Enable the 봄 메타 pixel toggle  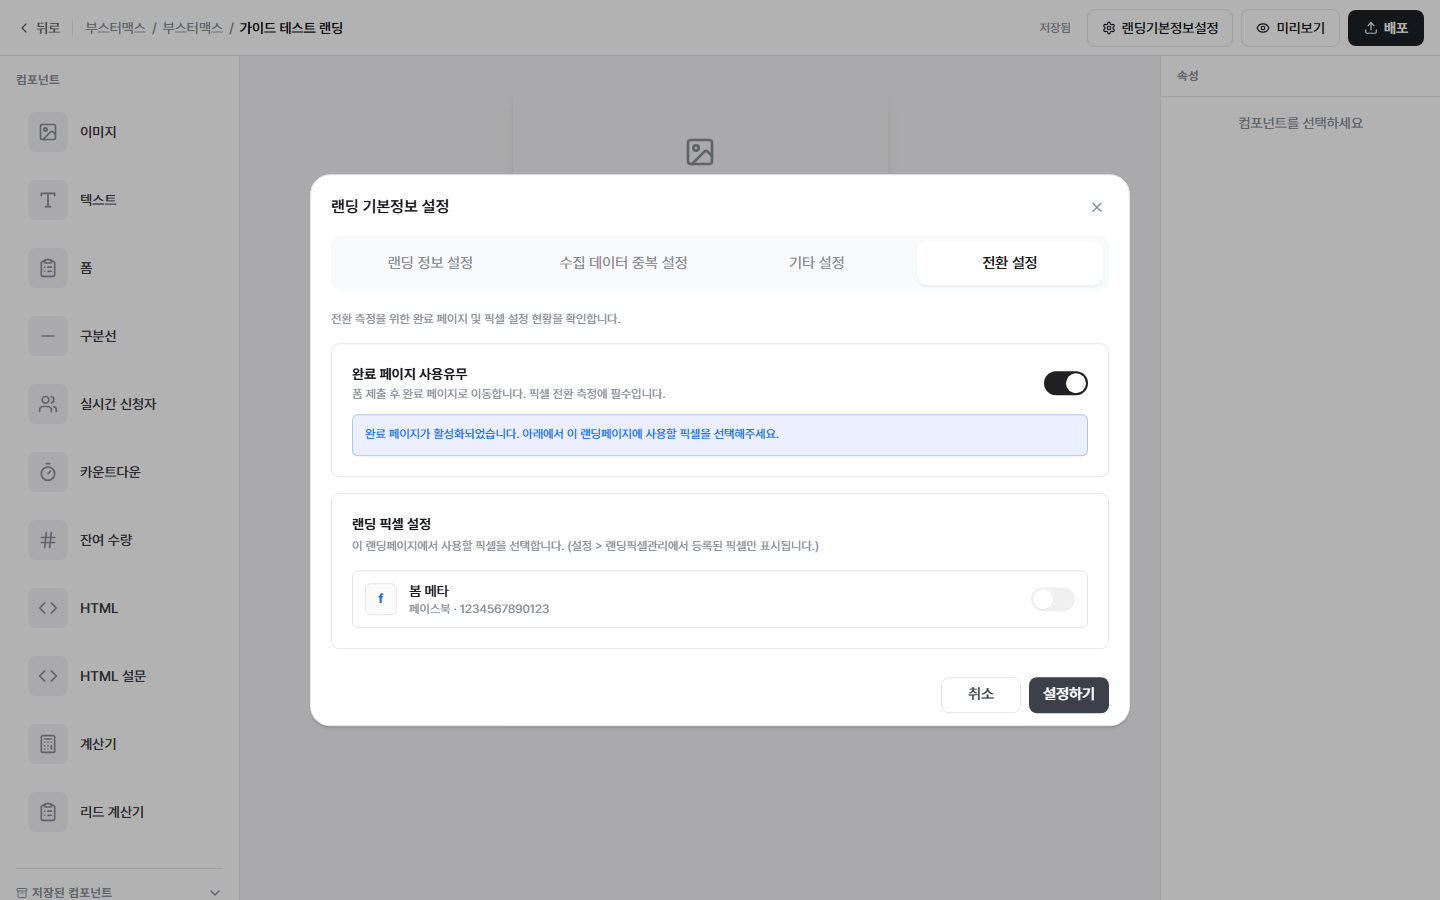(1053, 599)
